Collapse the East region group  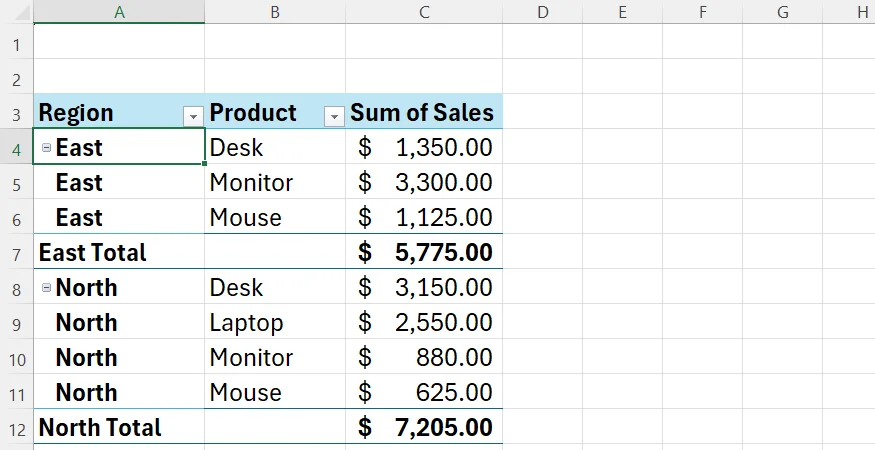[47, 147]
